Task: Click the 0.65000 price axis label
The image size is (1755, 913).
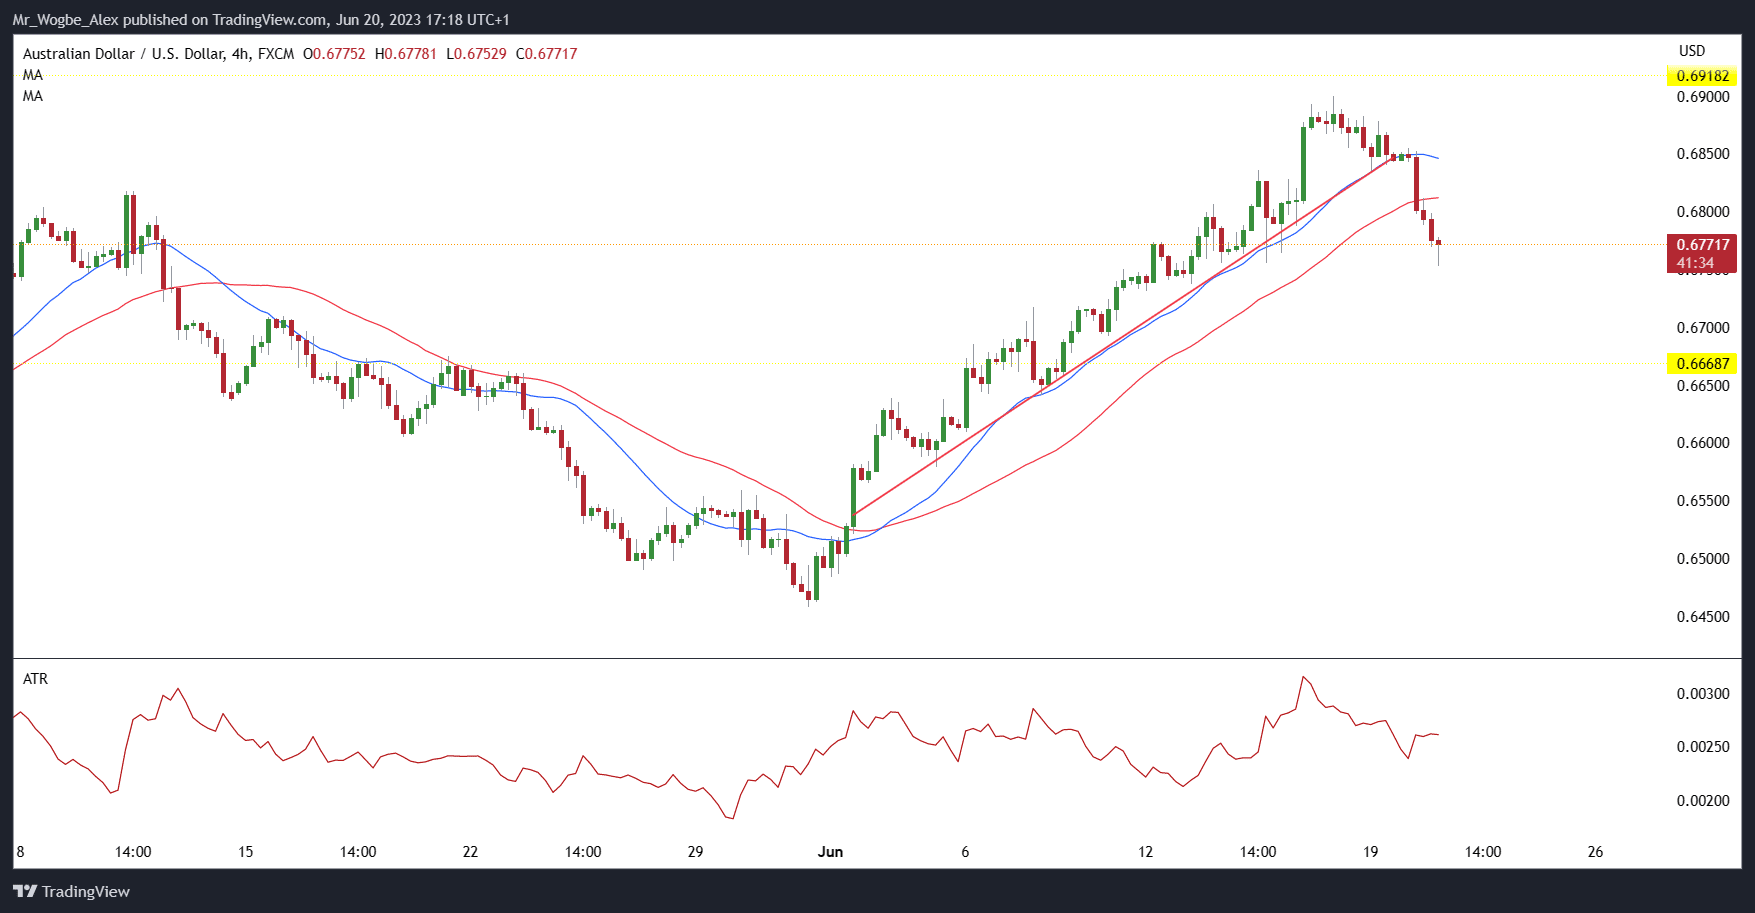Action: pyautogui.click(x=1702, y=559)
